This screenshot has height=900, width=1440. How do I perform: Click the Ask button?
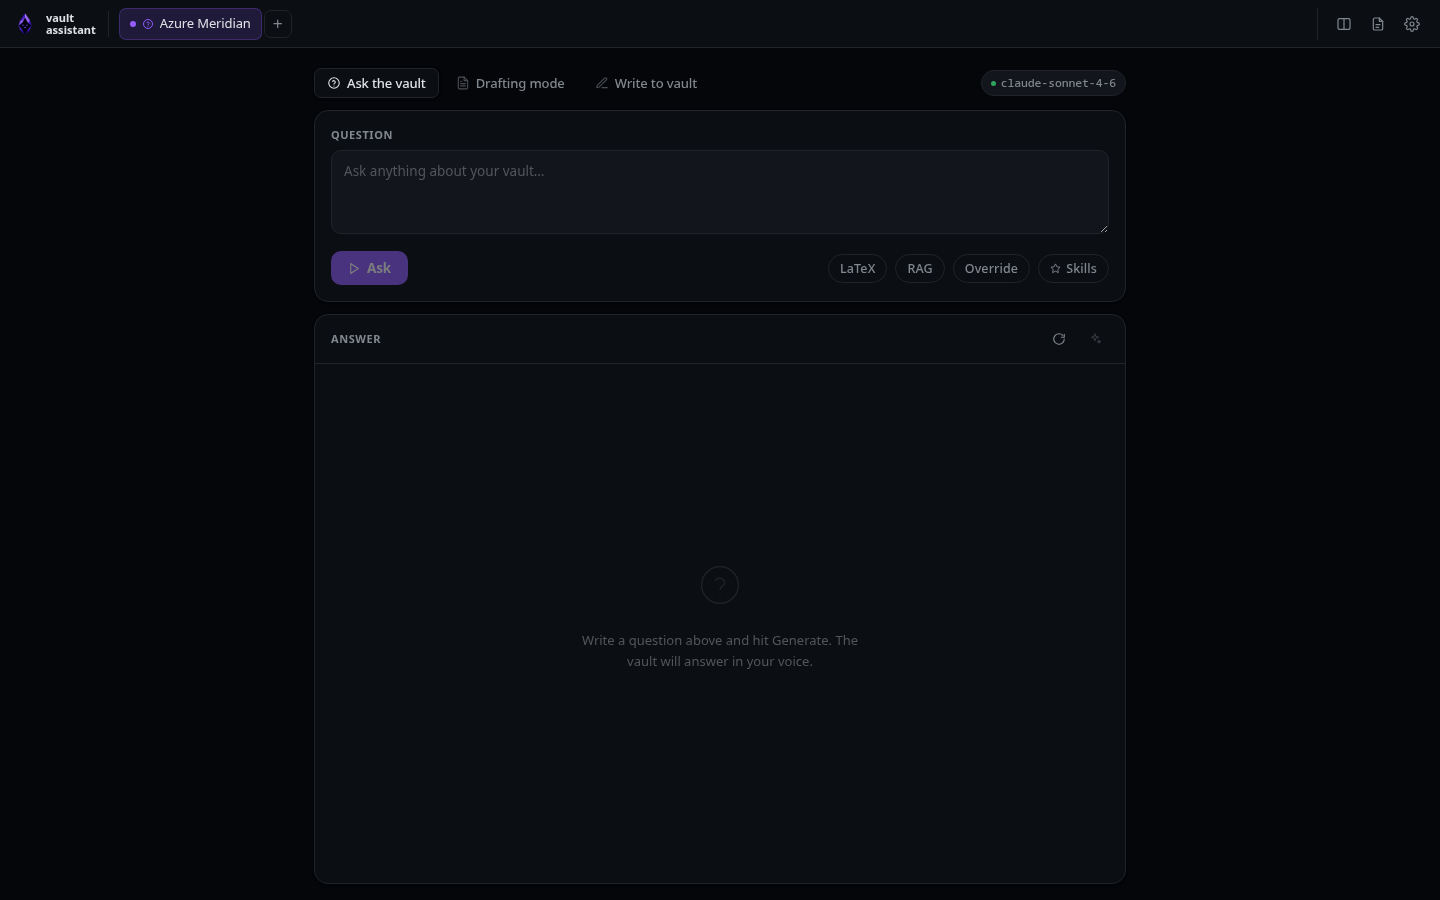(x=369, y=268)
